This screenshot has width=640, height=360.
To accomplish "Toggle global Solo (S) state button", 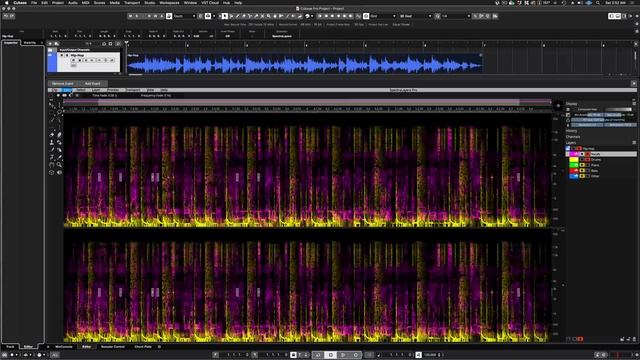I will [x=137, y=16].
